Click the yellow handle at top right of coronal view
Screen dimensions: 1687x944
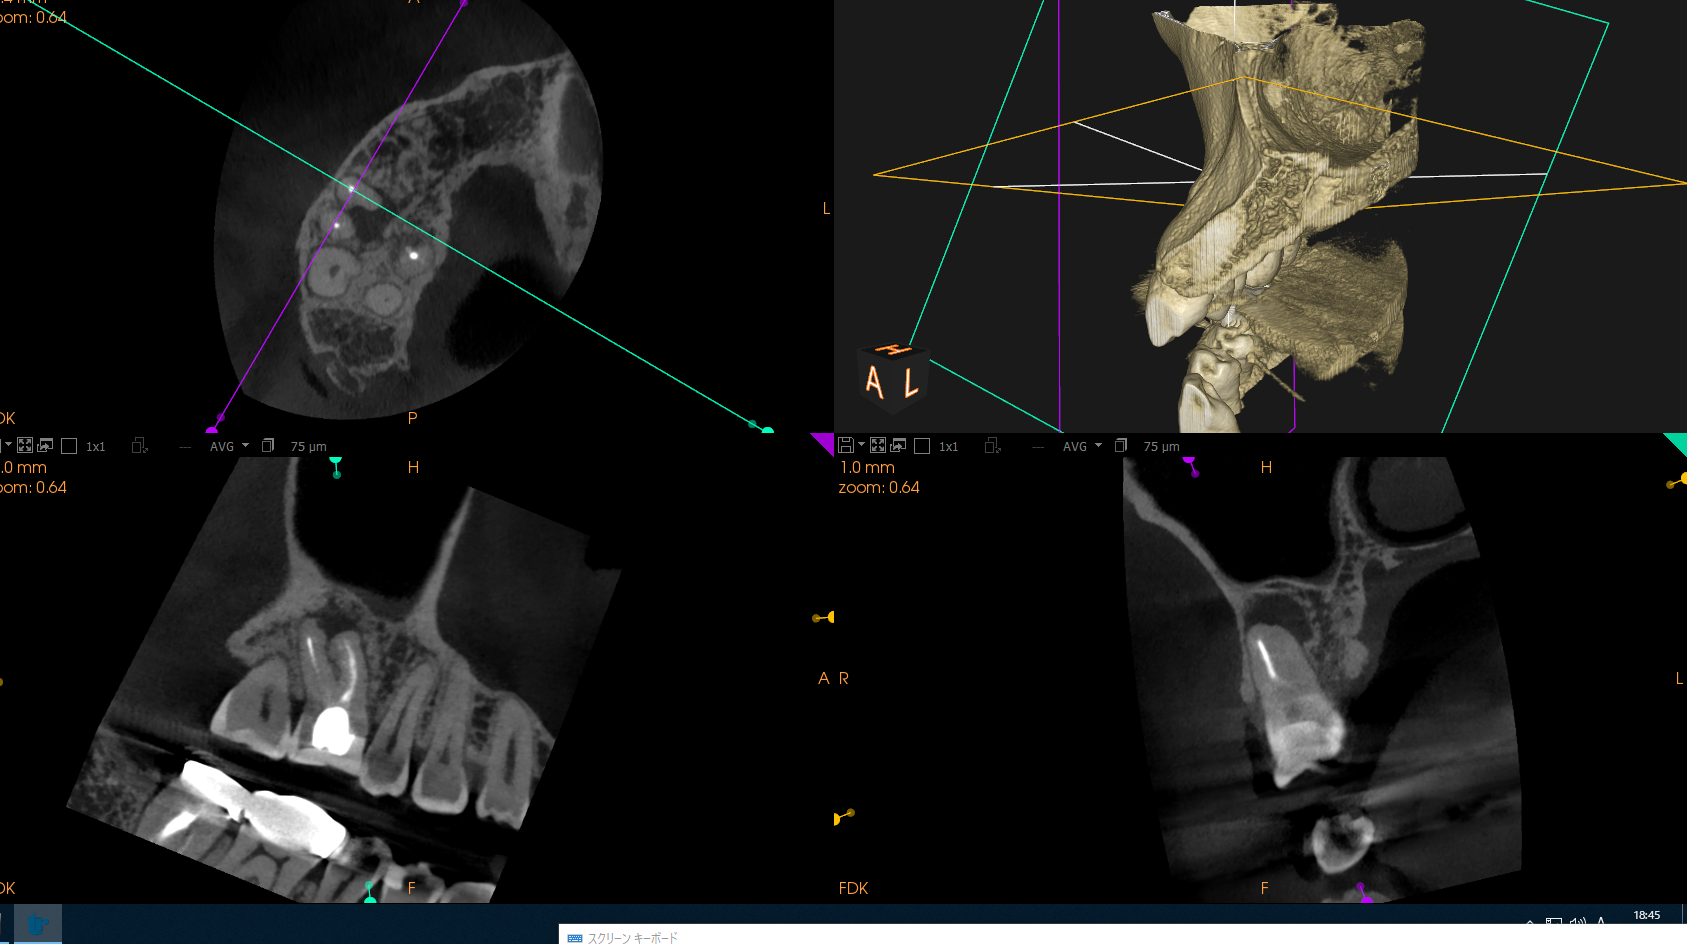click(1676, 482)
